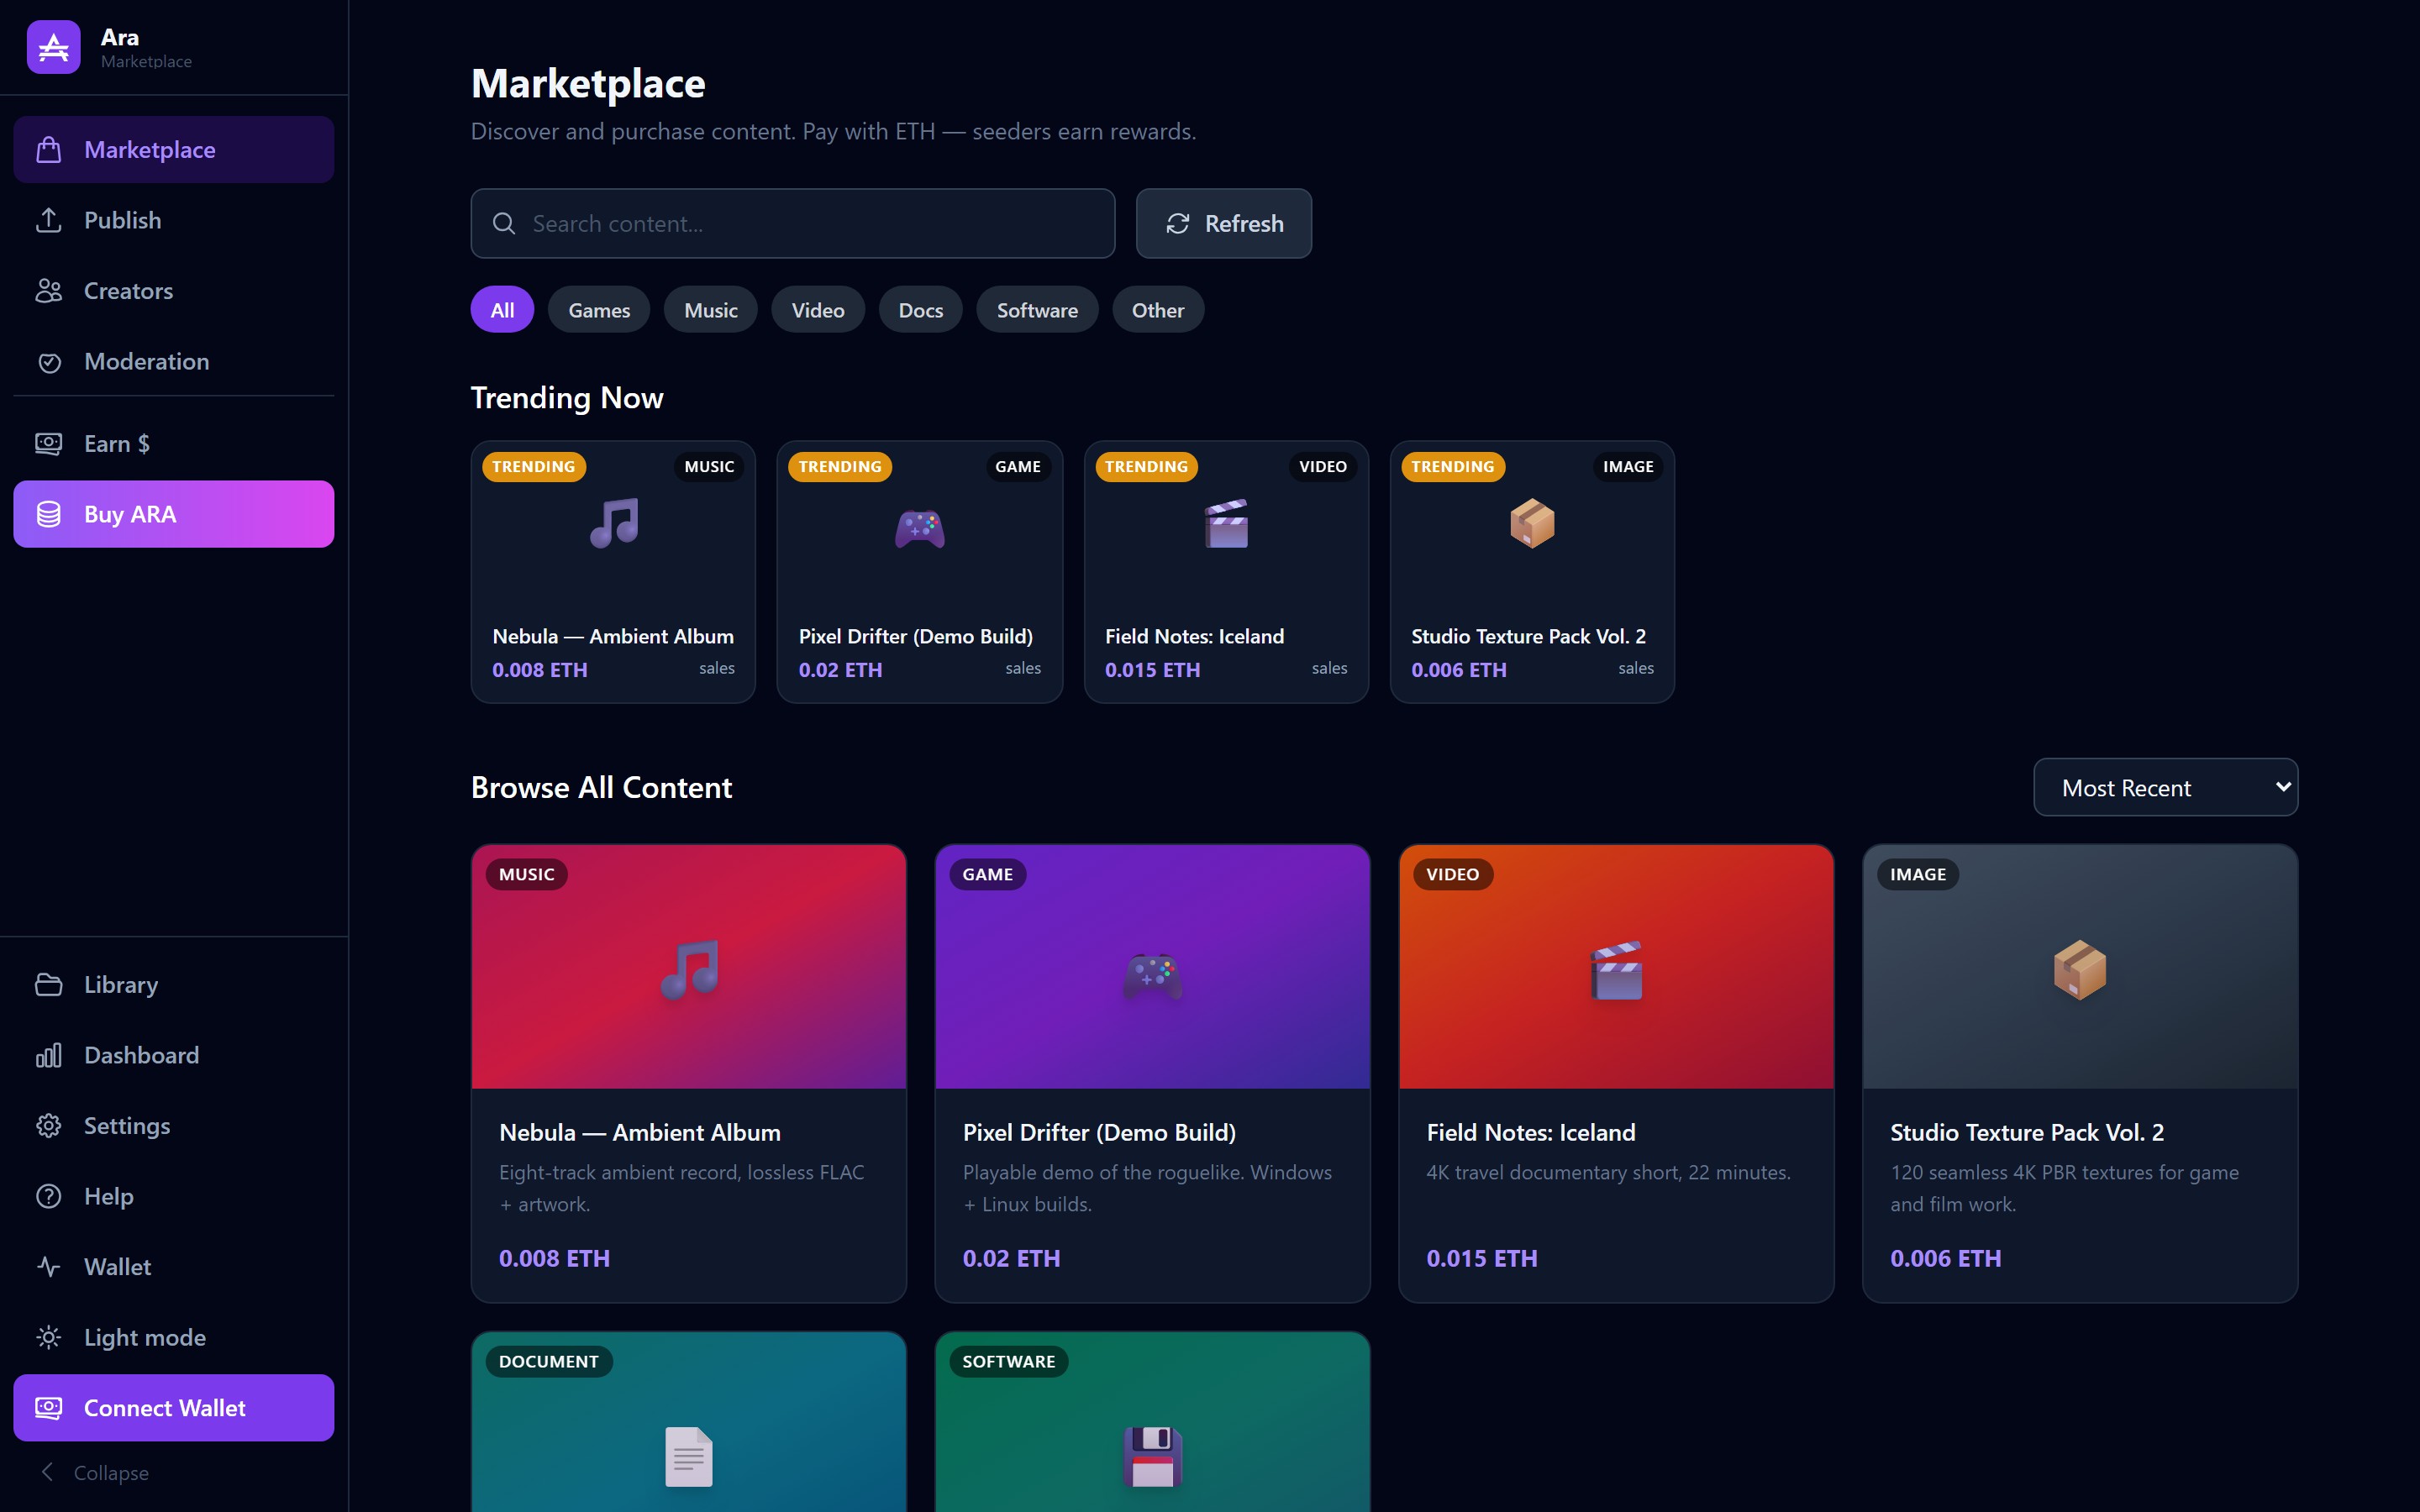Filter by Music category

pyautogui.click(x=711, y=310)
